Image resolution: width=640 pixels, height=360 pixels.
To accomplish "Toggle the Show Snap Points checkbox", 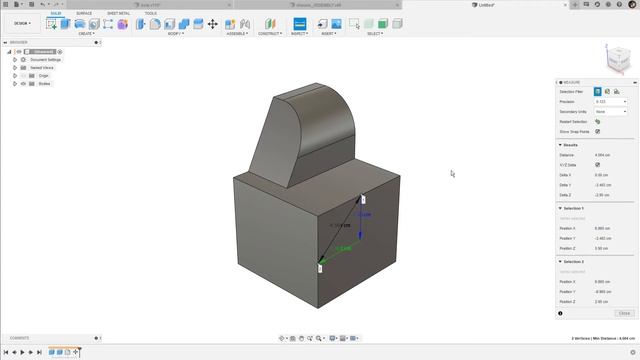I will point(598,131).
